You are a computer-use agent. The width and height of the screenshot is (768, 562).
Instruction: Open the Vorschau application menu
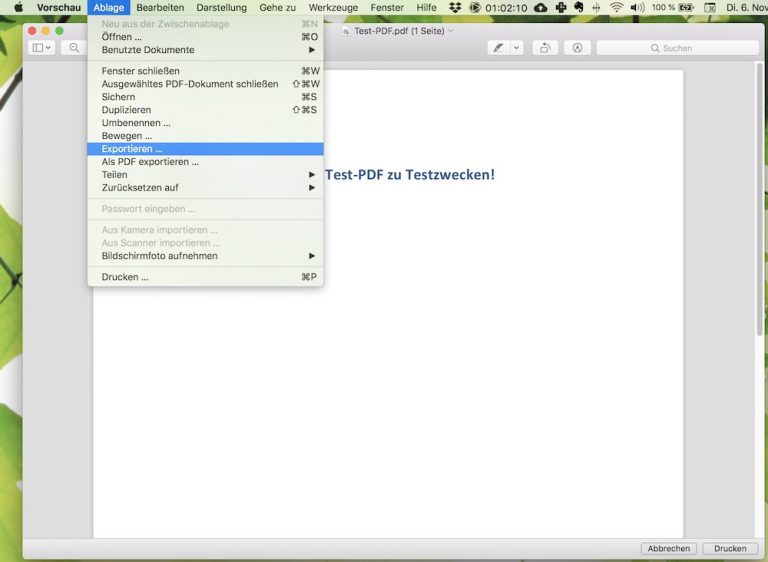(58, 7)
